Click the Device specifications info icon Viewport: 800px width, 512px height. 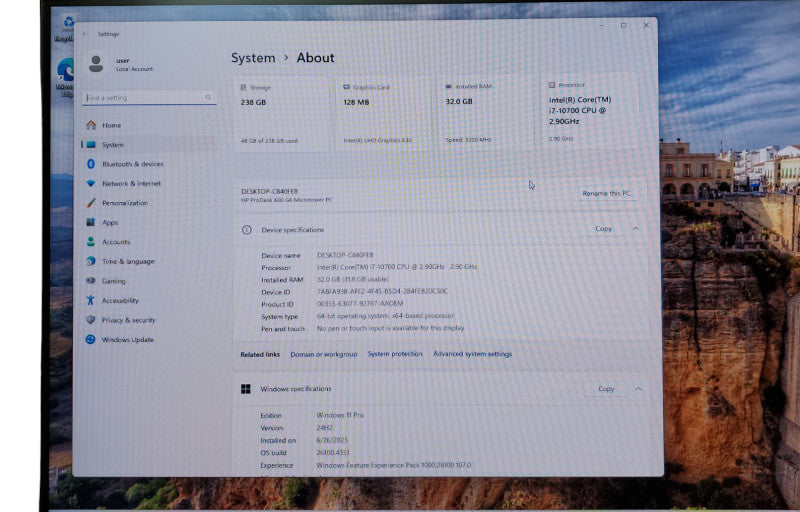247,230
